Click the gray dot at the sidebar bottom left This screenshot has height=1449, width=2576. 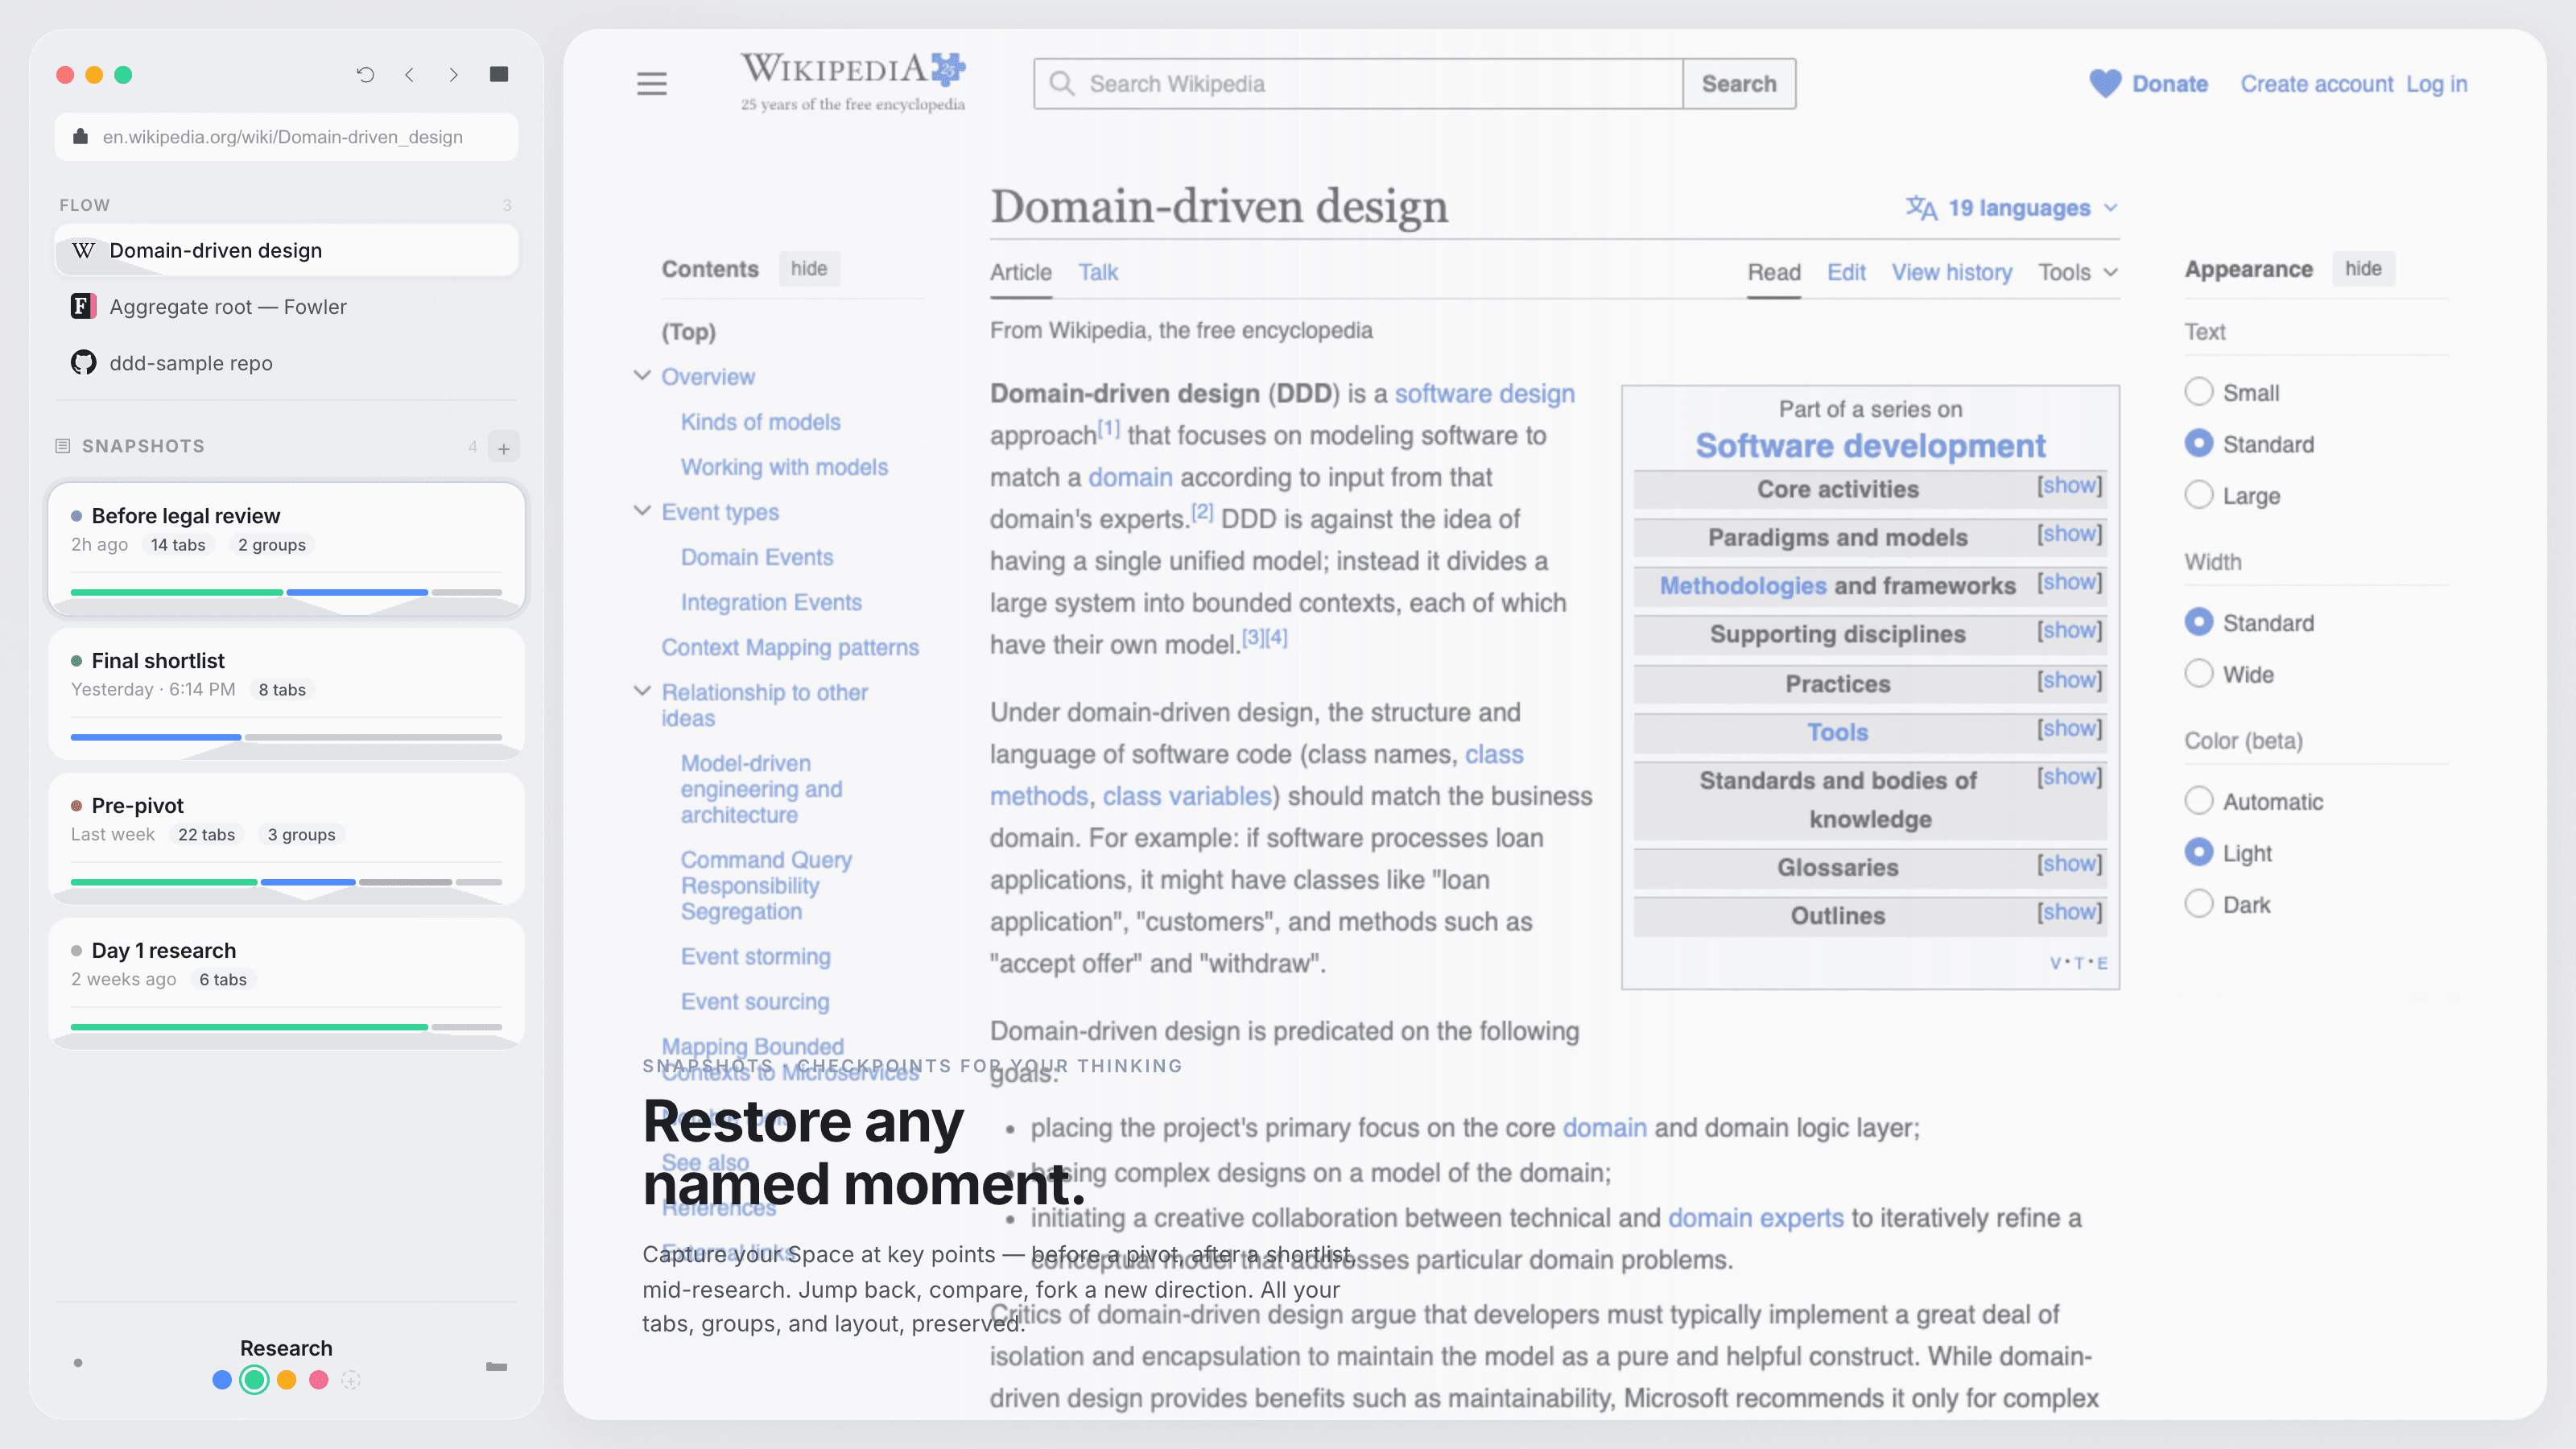tap(78, 1362)
